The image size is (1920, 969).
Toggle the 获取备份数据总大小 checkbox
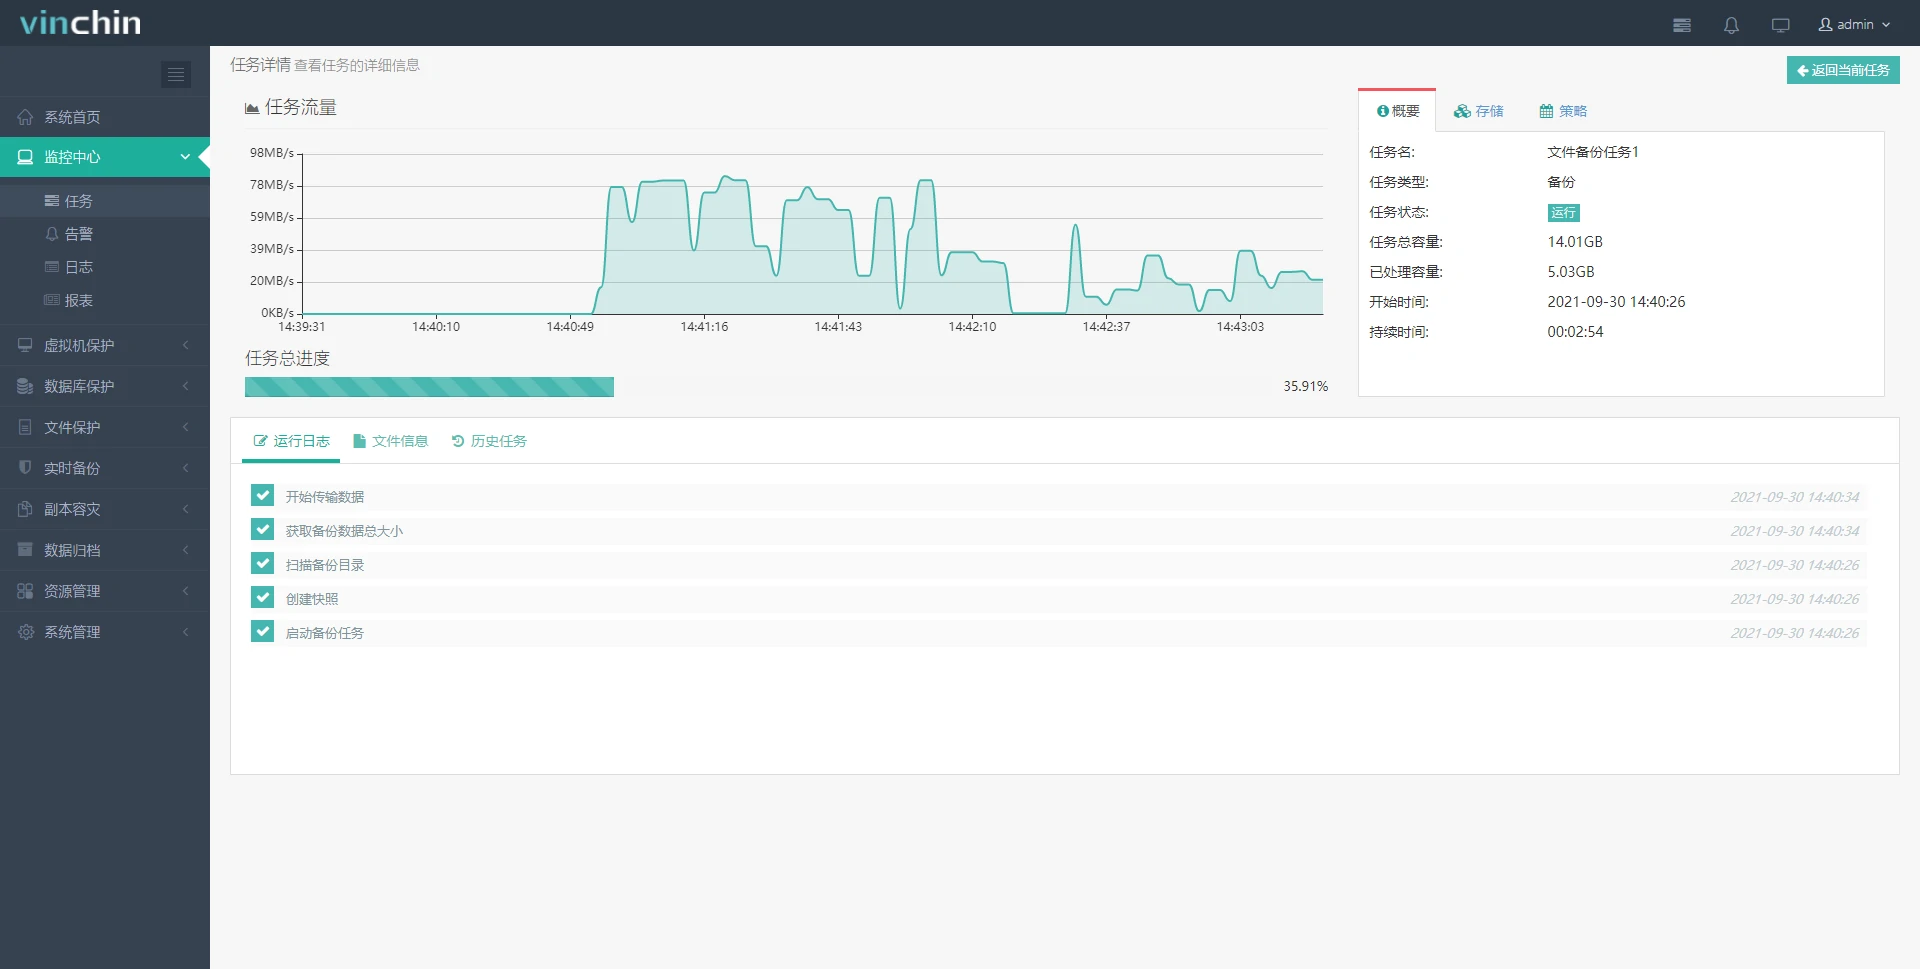pyautogui.click(x=263, y=530)
